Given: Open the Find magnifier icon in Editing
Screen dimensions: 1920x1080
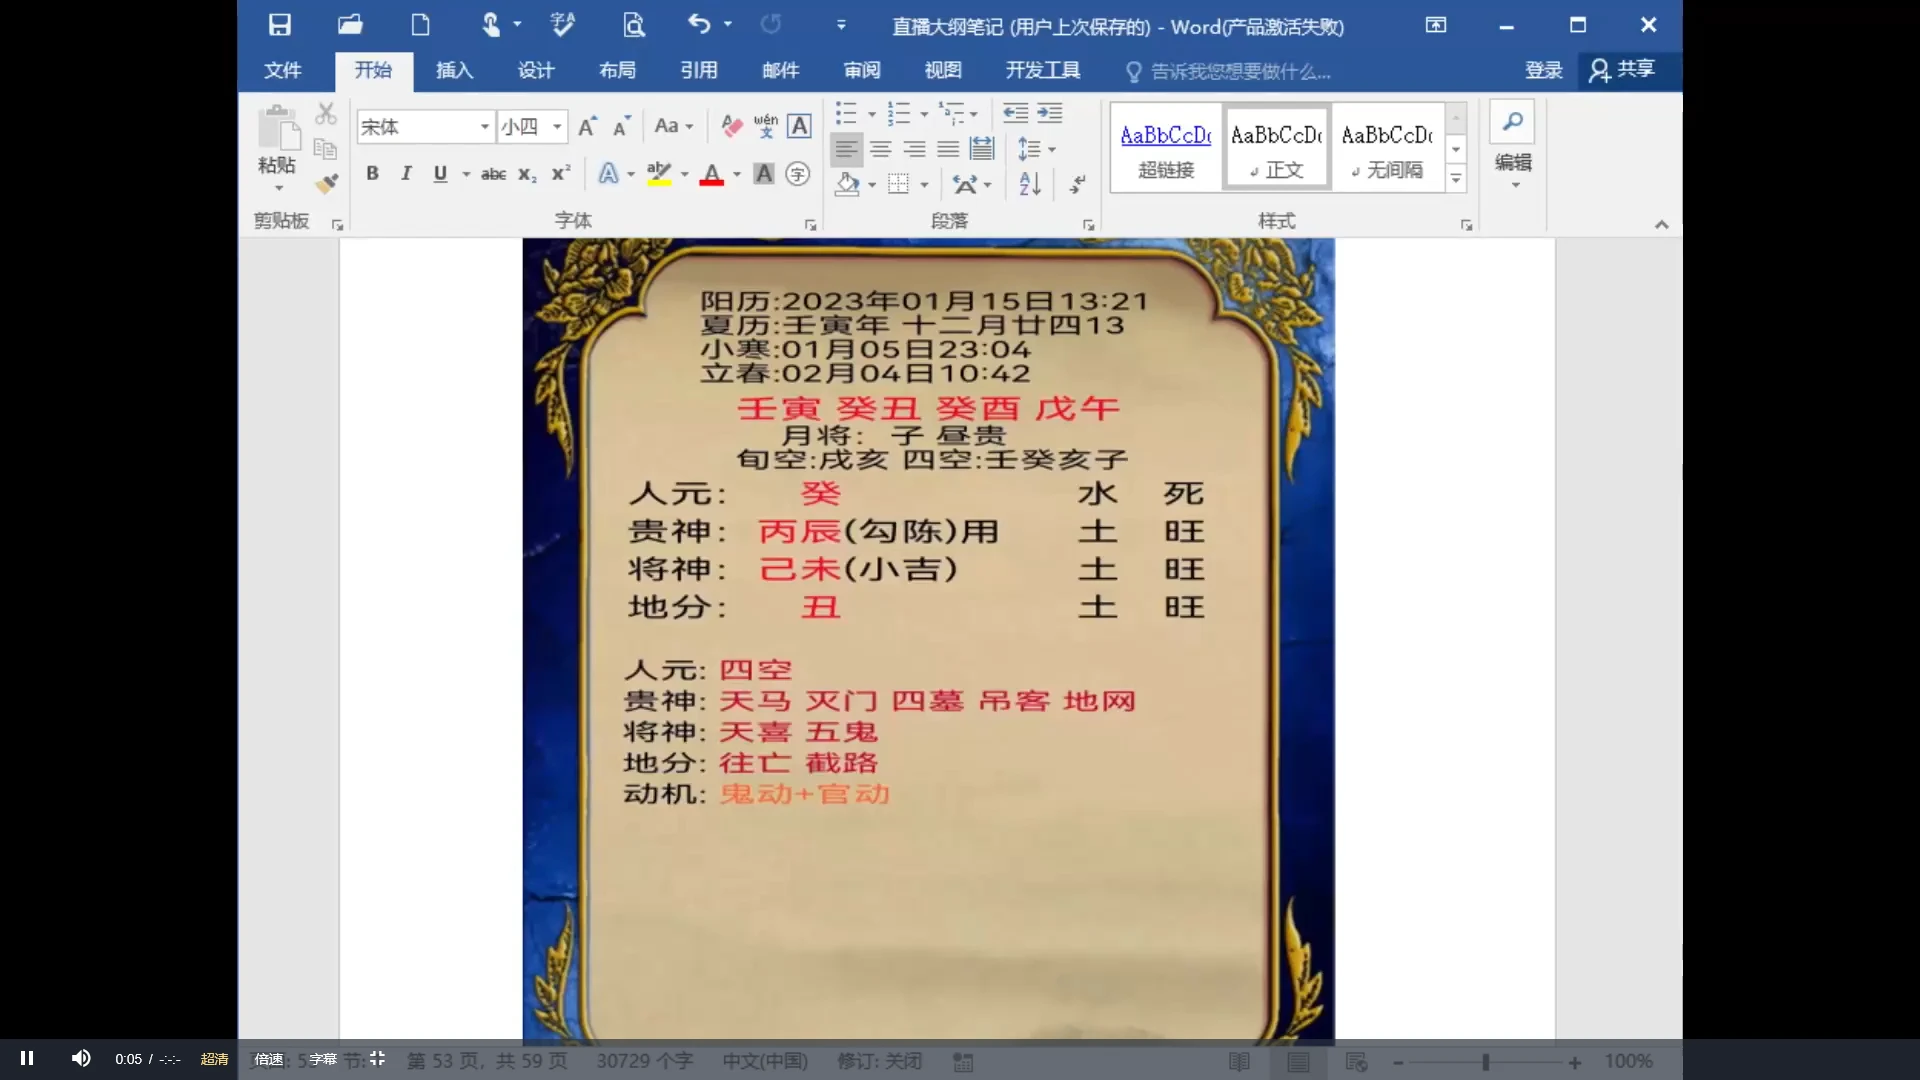Looking at the screenshot, I should (1512, 122).
